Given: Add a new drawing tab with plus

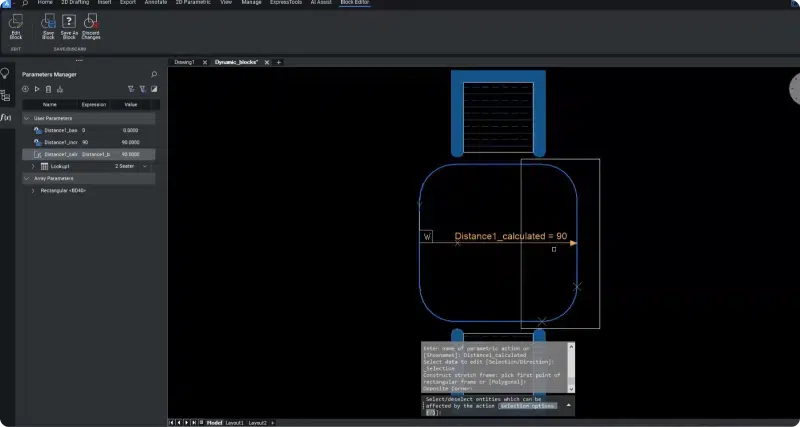Looking at the screenshot, I should point(279,62).
